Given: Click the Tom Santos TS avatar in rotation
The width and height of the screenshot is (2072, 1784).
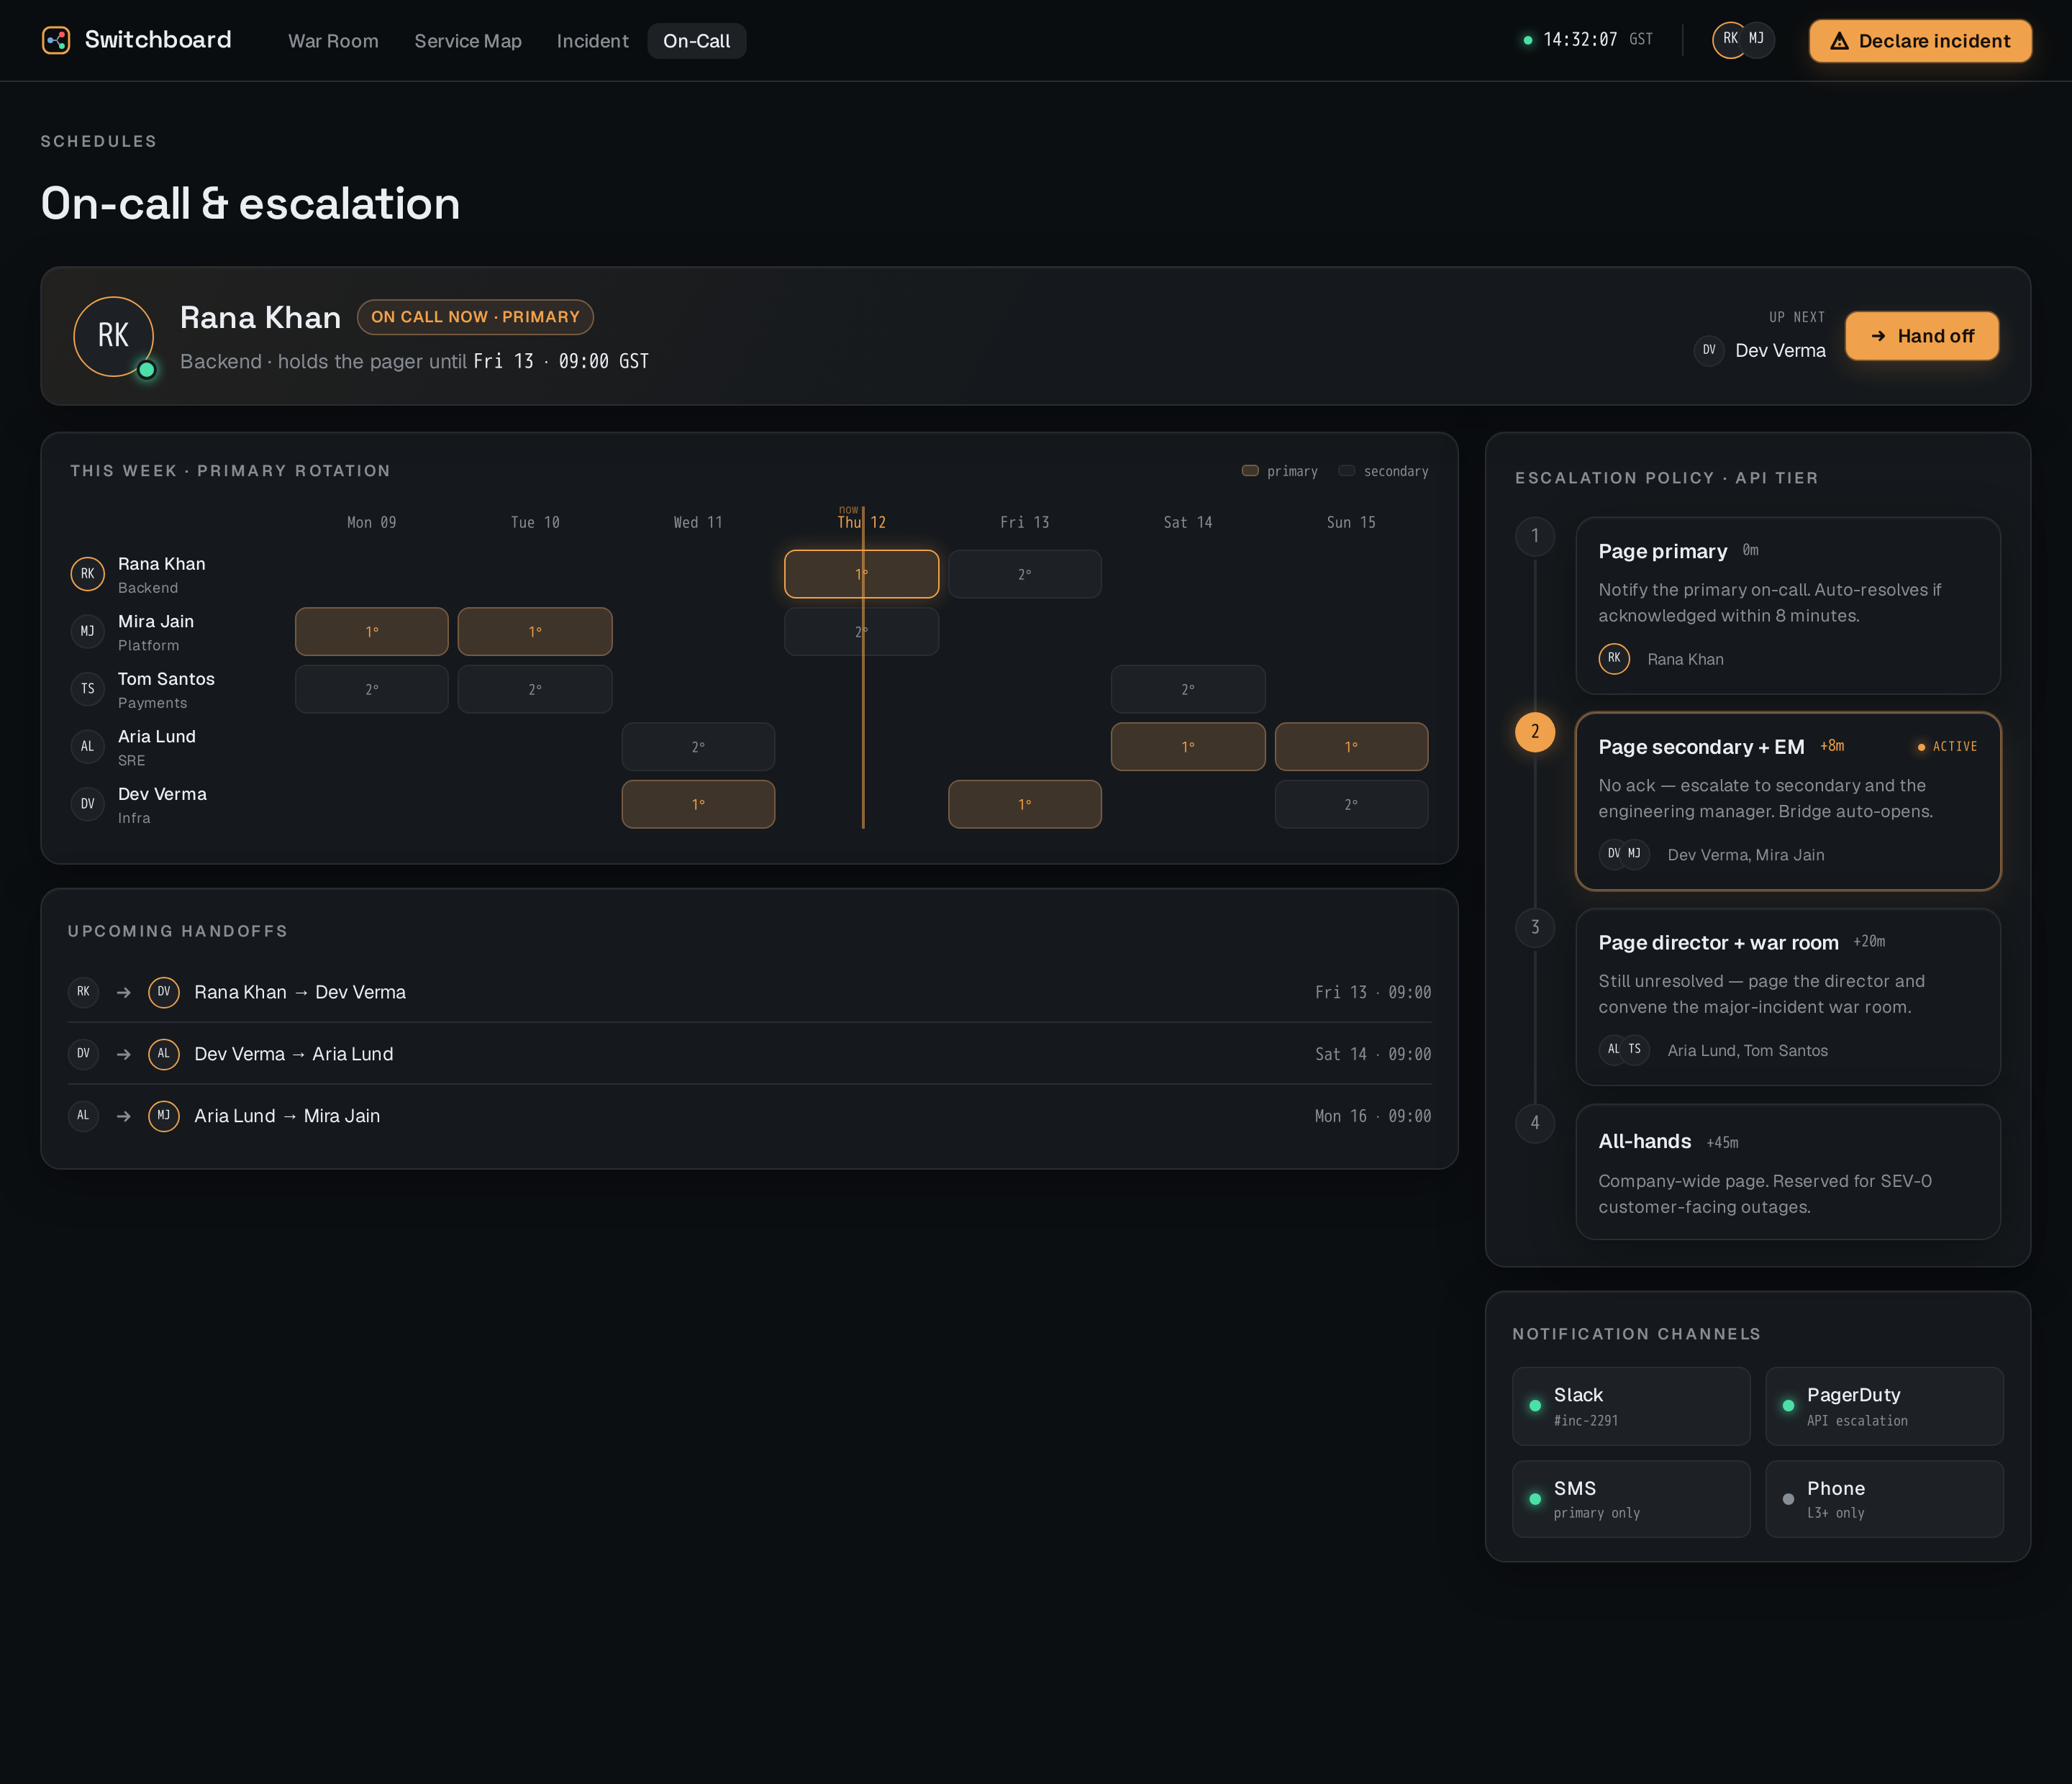Looking at the screenshot, I should point(88,689).
